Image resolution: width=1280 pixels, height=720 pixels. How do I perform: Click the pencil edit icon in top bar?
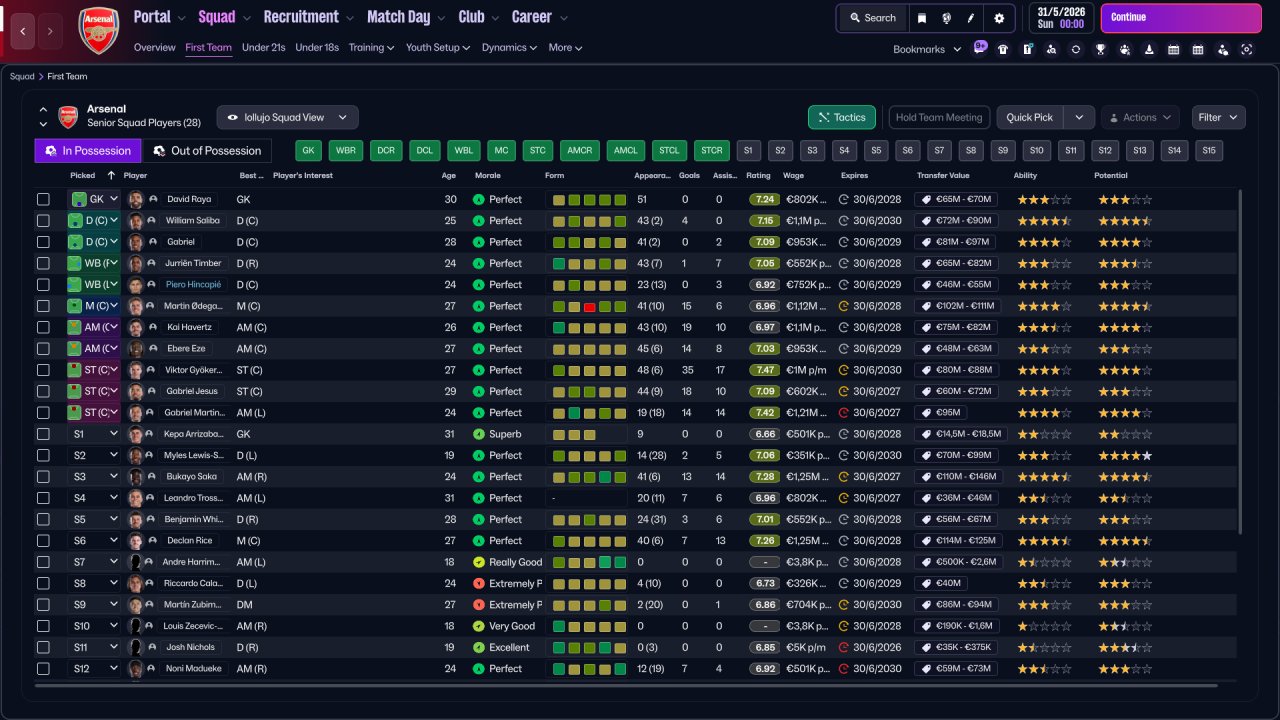pyautogui.click(x=970, y=18)
